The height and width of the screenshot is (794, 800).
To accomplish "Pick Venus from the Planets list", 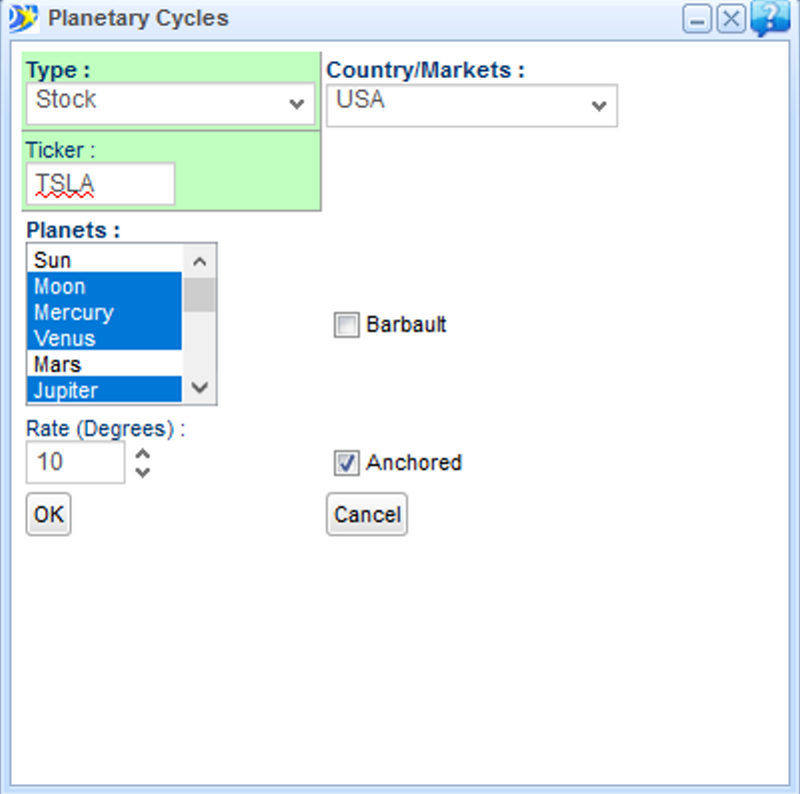I will click(104, 338).
